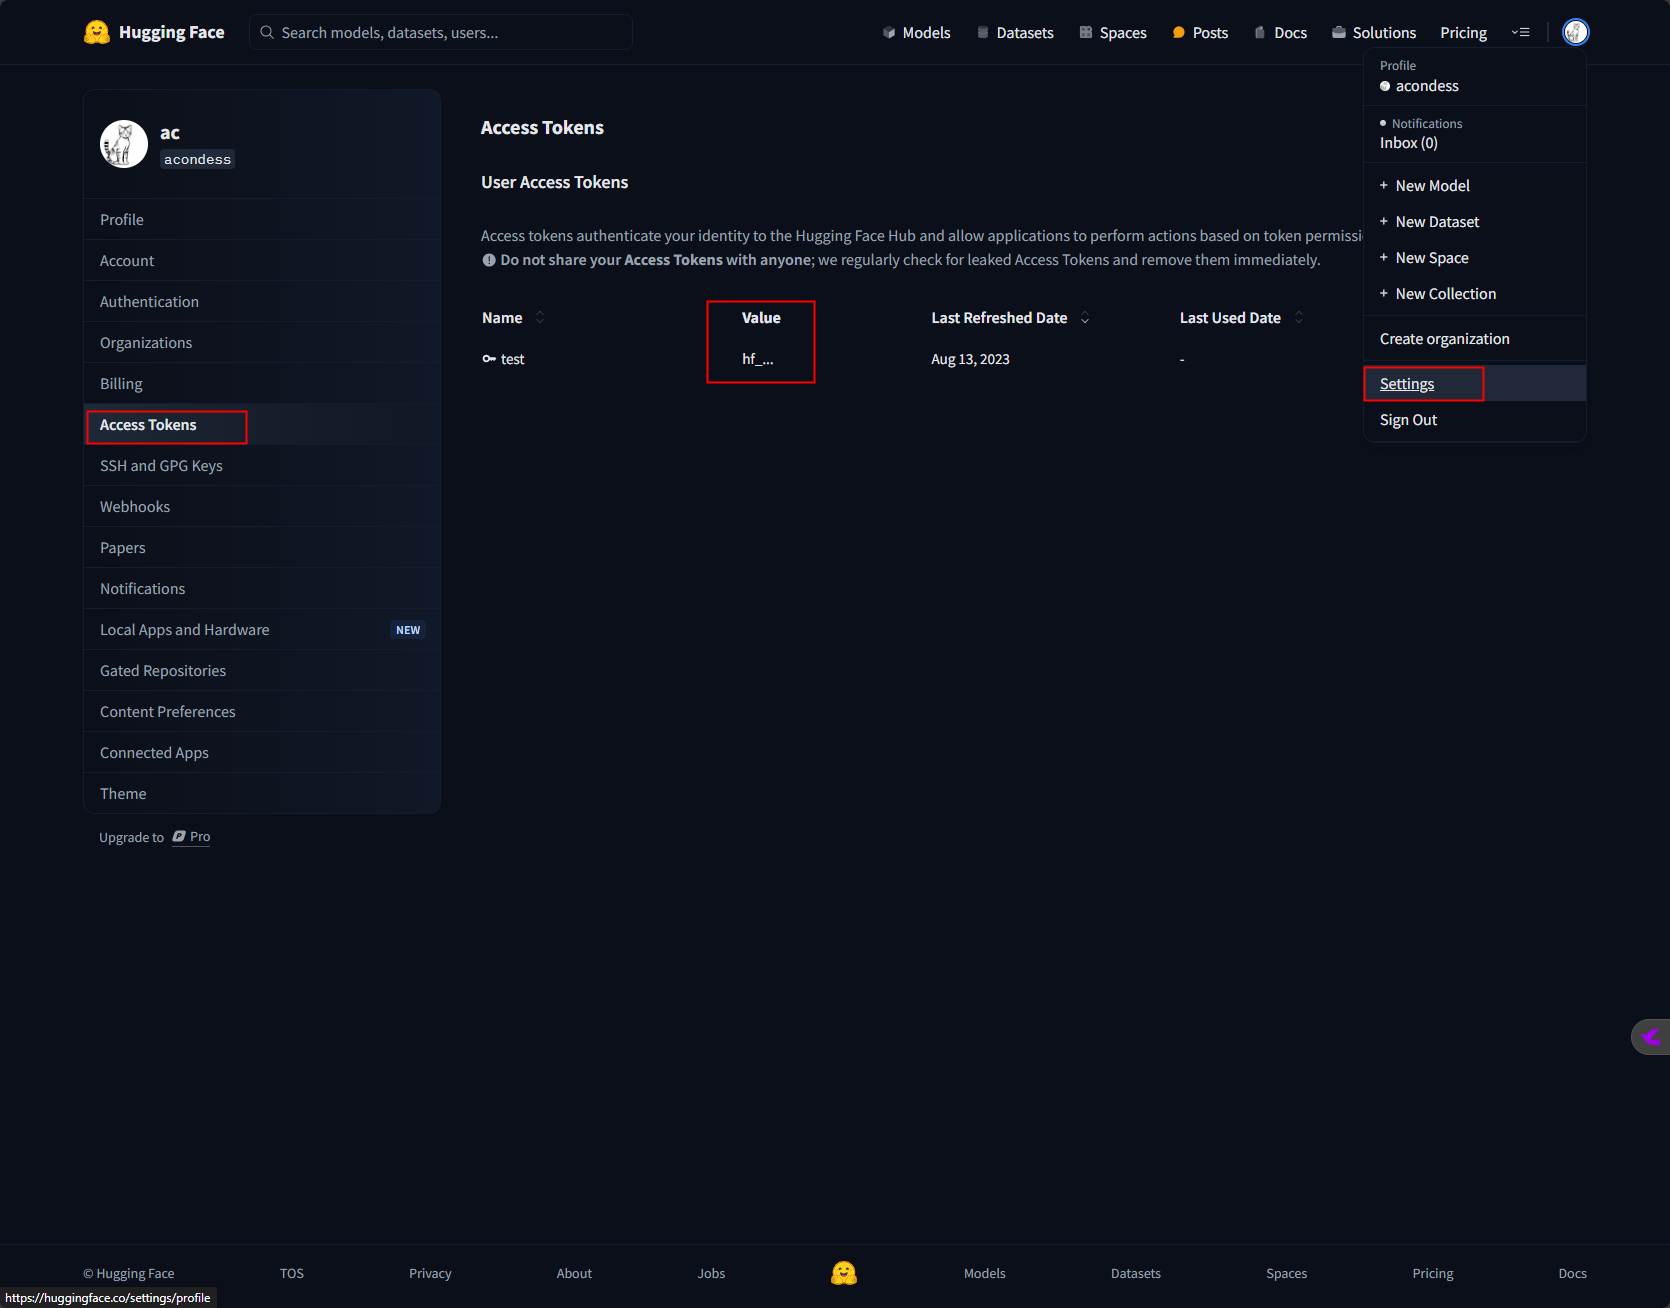Click Sign Out in dropdown menu
The width and height of the screenshot is (1670, 1308).
point(1475,419)
